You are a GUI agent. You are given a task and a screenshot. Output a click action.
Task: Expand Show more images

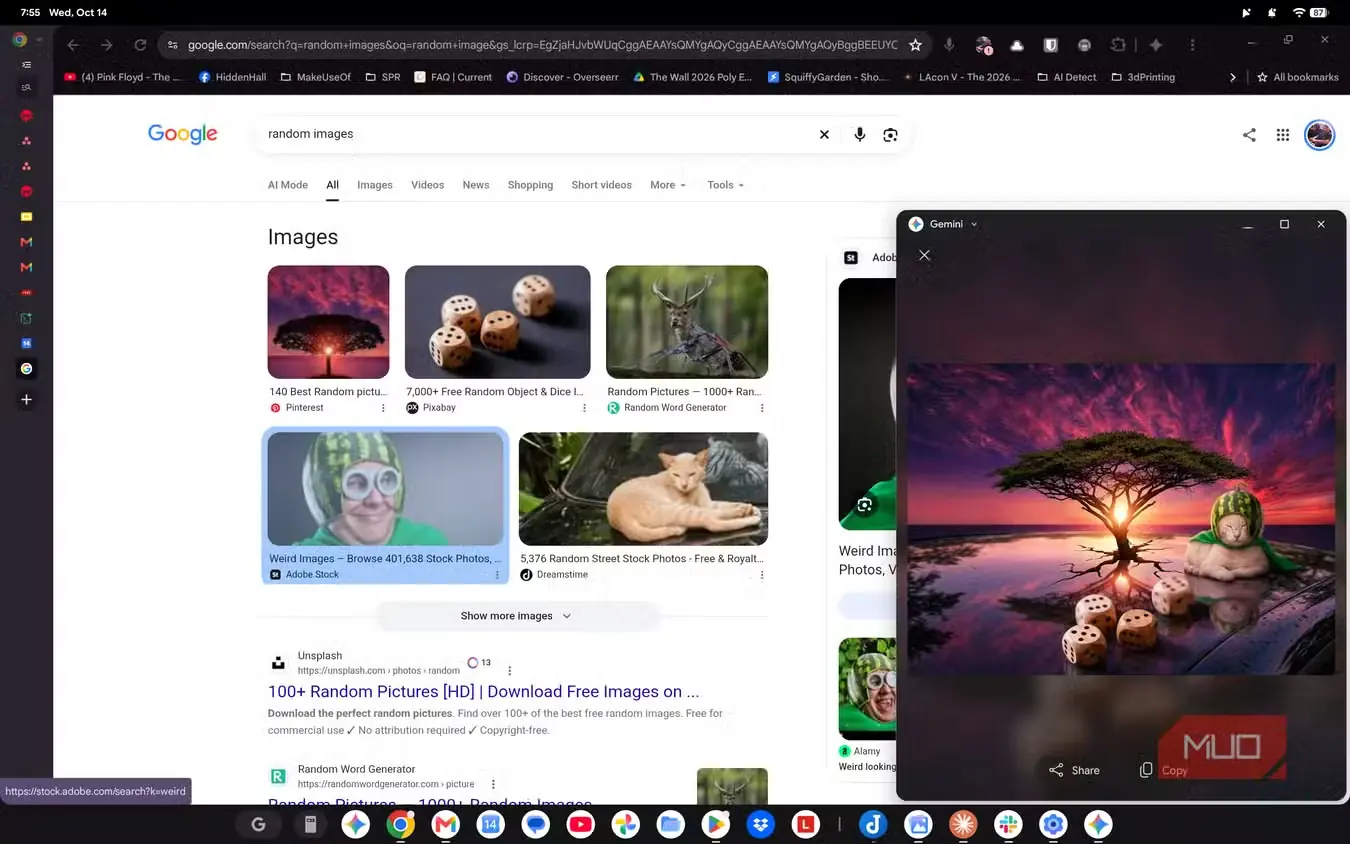point(515,616)
